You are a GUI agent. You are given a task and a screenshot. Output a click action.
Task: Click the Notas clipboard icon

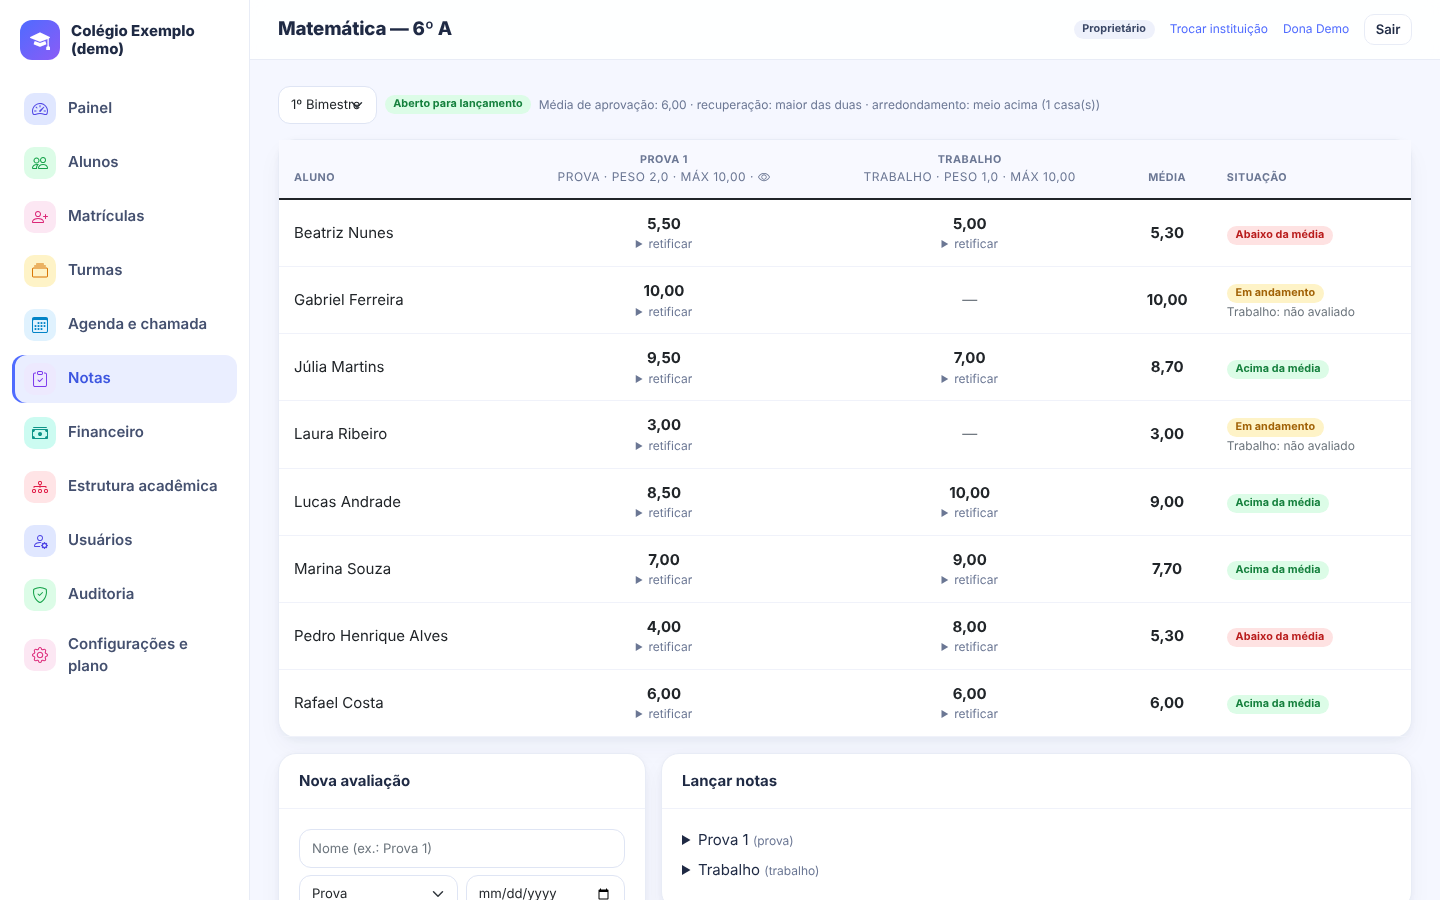[x=40, y=378]
